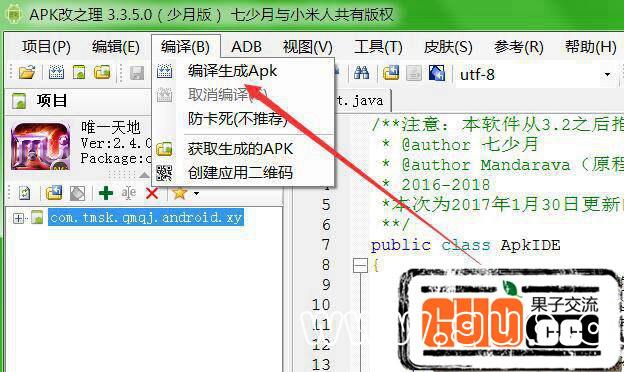Image resolution: width=624 pixels, height=372 pixels.
Task: Click the 唯一天地 app icon thumbnail
Action: pyautogui.click(x=40, y=146)
